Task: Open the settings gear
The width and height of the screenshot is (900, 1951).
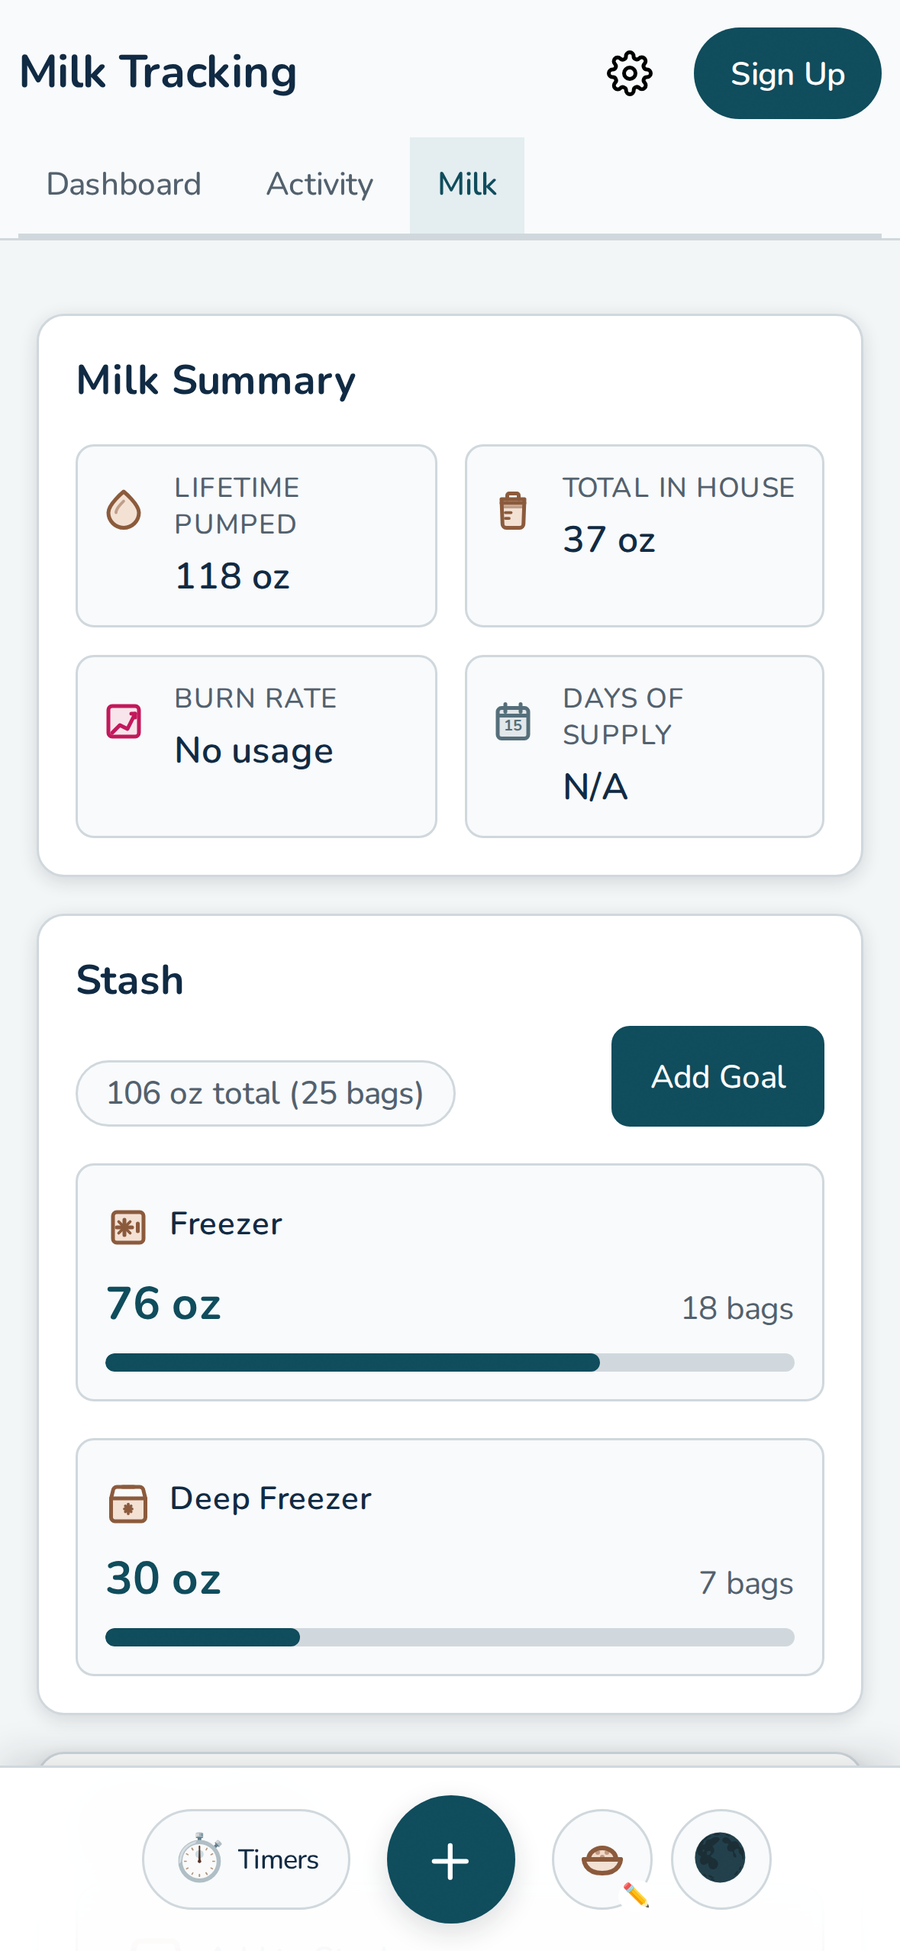Action: pos(629,72)
